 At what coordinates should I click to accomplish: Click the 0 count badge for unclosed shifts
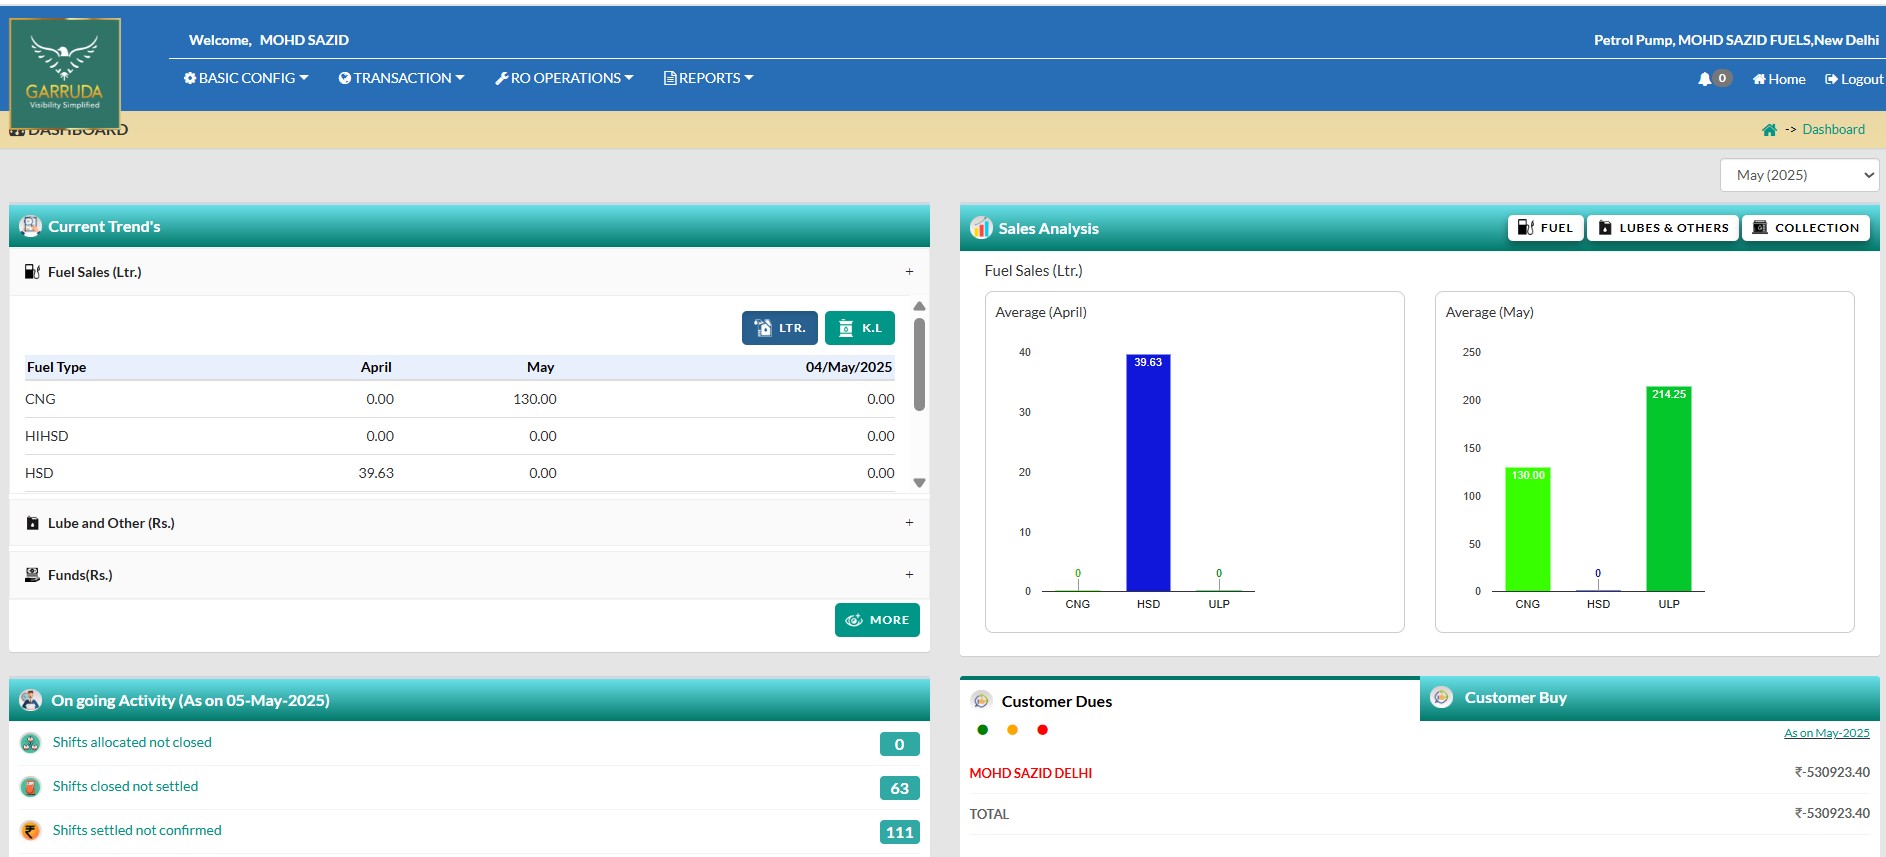tap(899, 744)
